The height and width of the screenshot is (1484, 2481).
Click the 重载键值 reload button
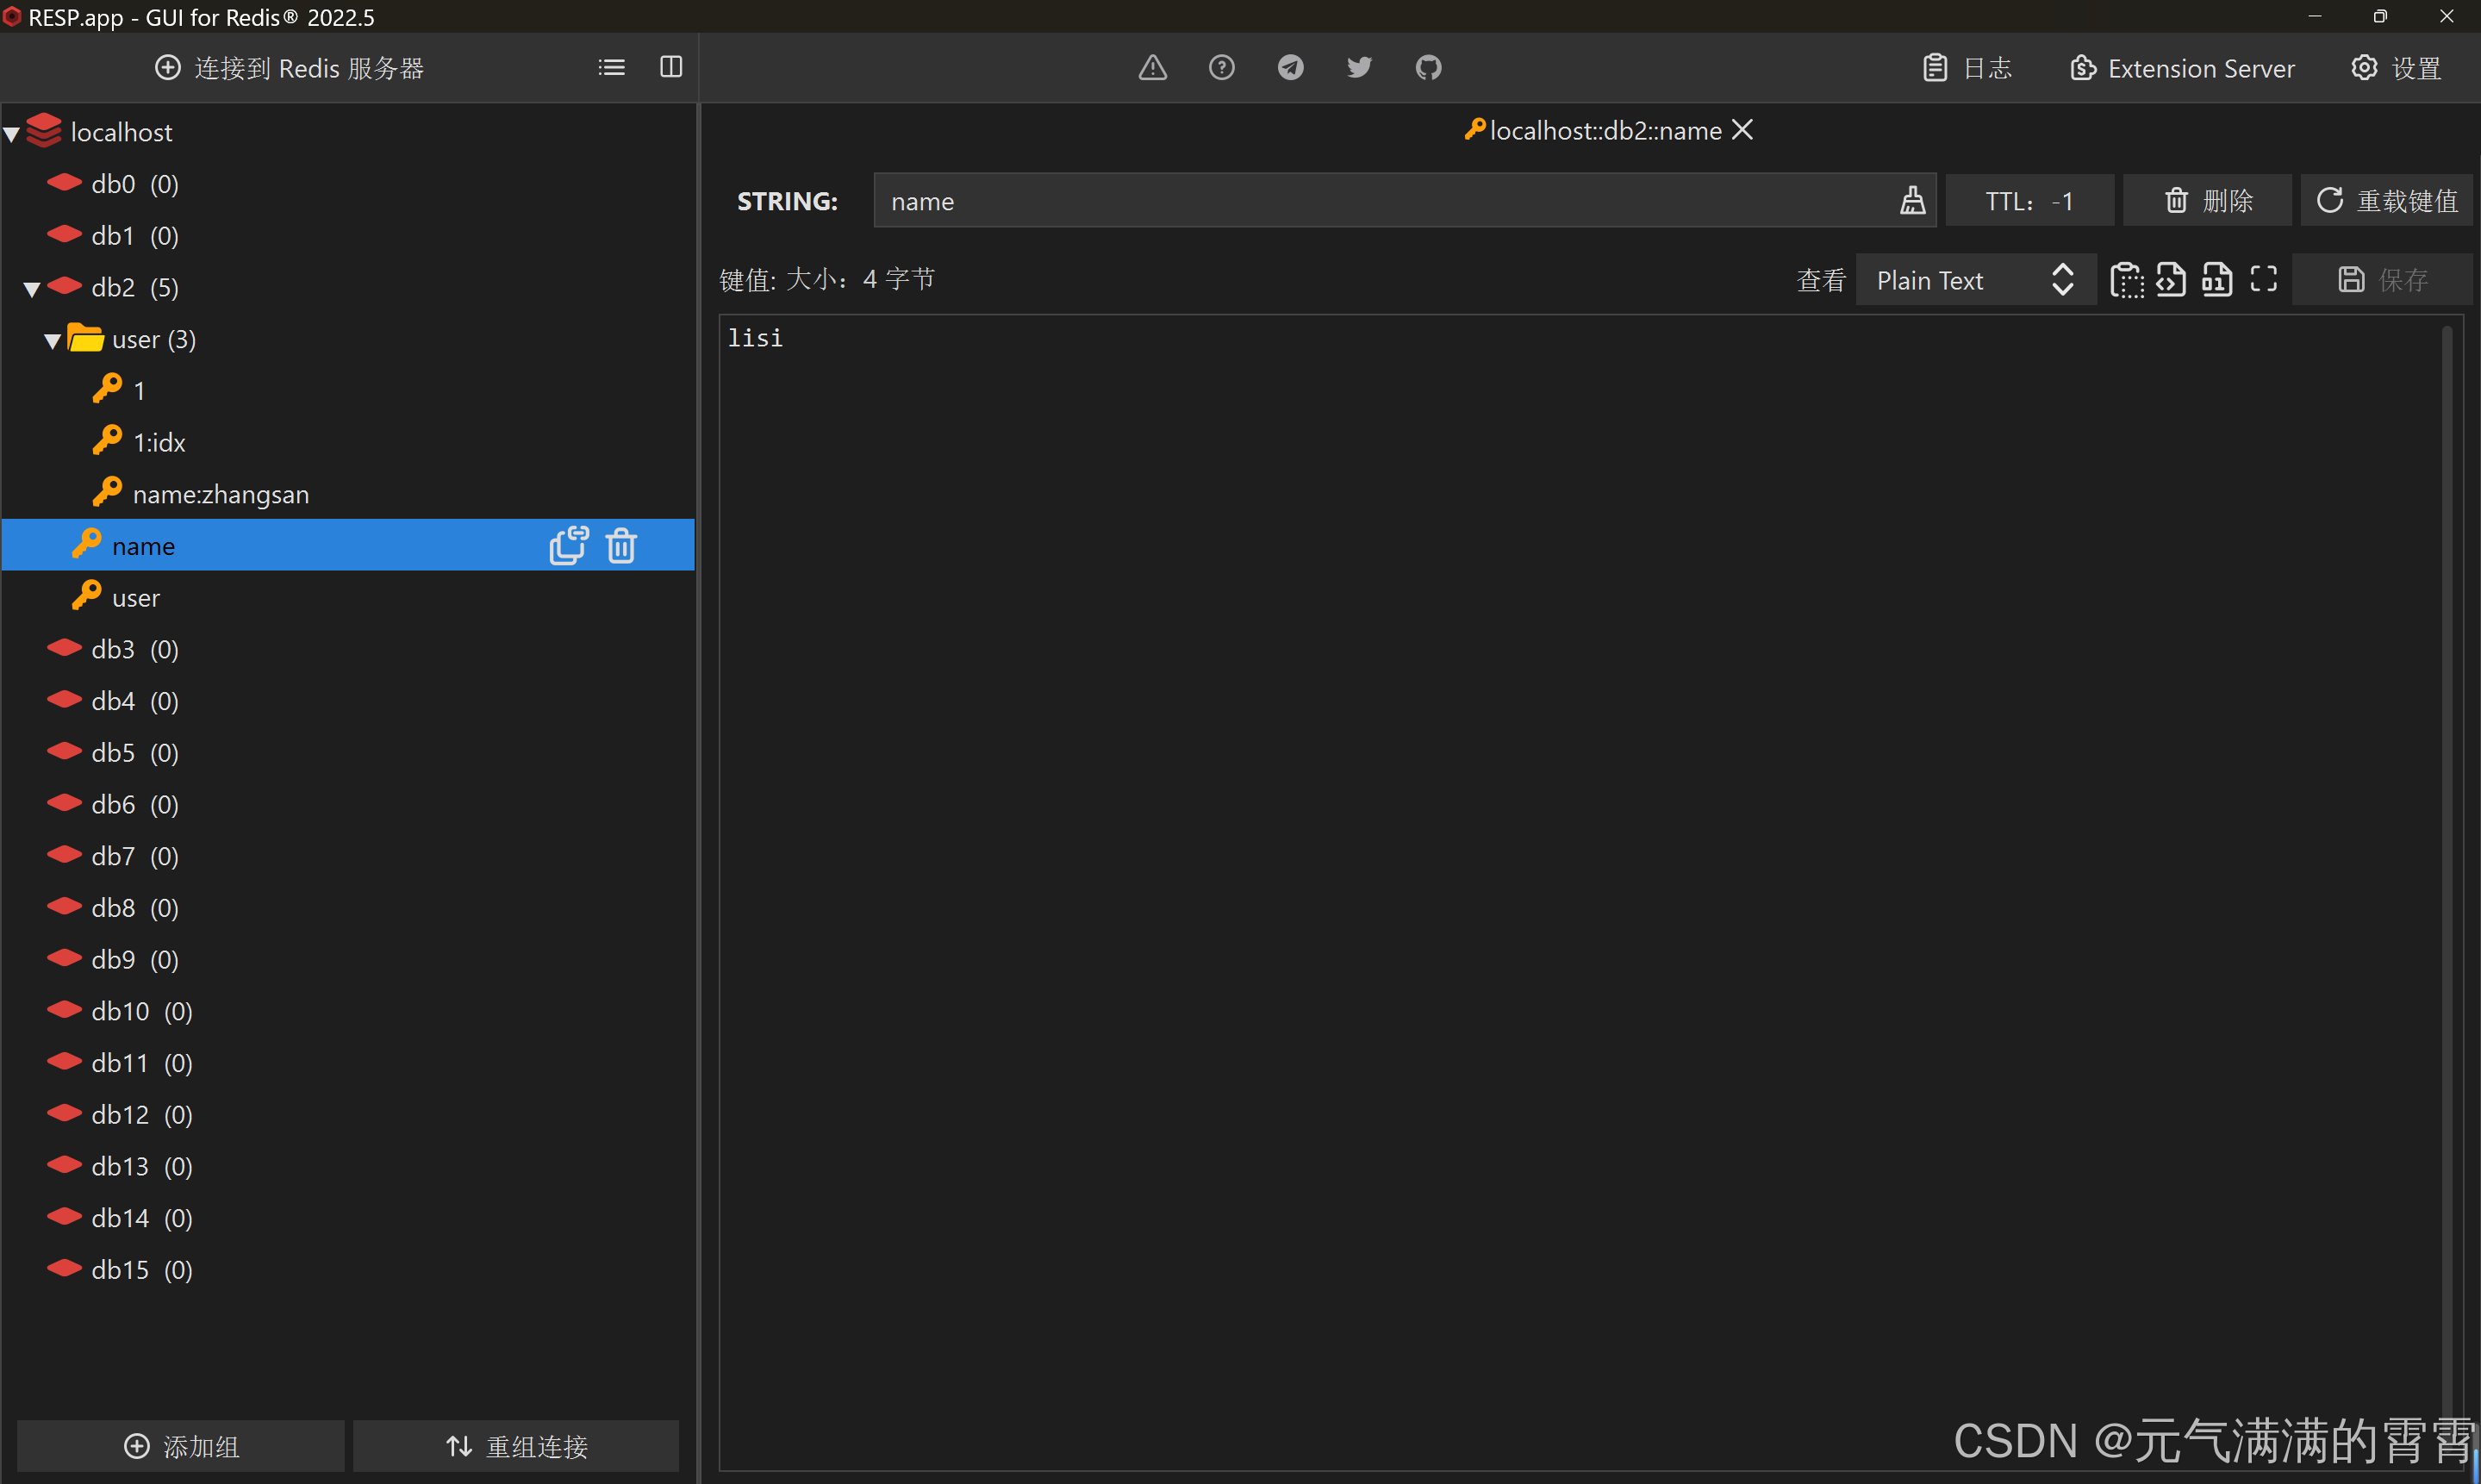pyautogui.click(x=2386, y=201)
